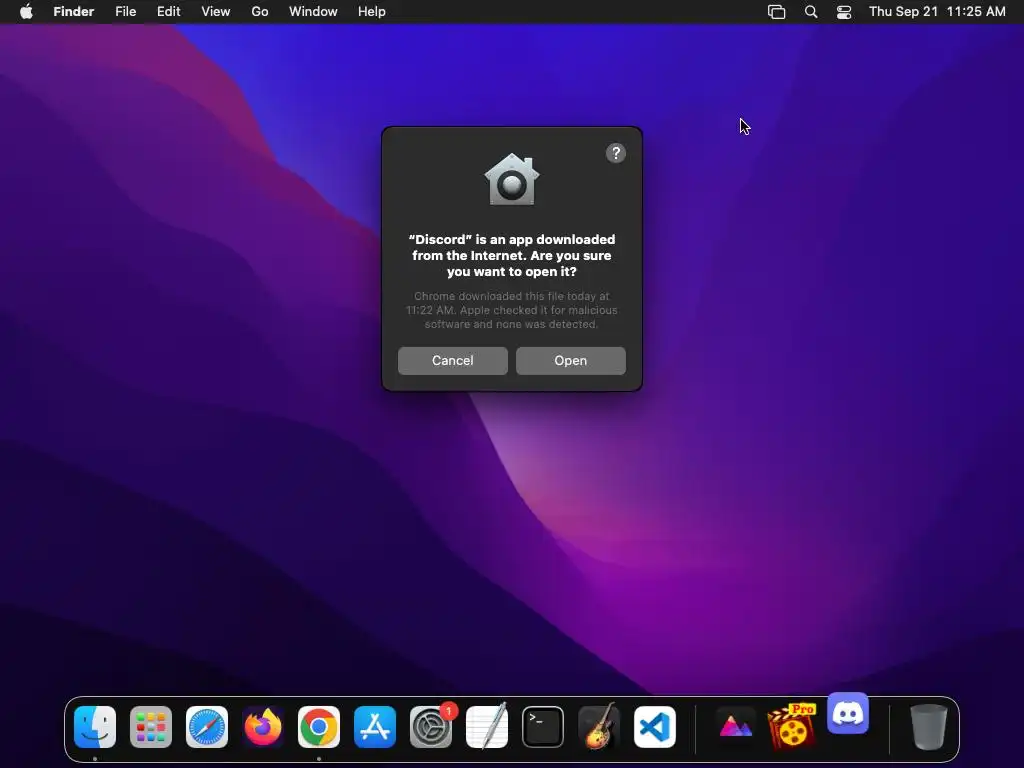The height and width of the screenshot is (768, 1024).
Task: Open GarageBand in the dock
Action: point(599,727)
